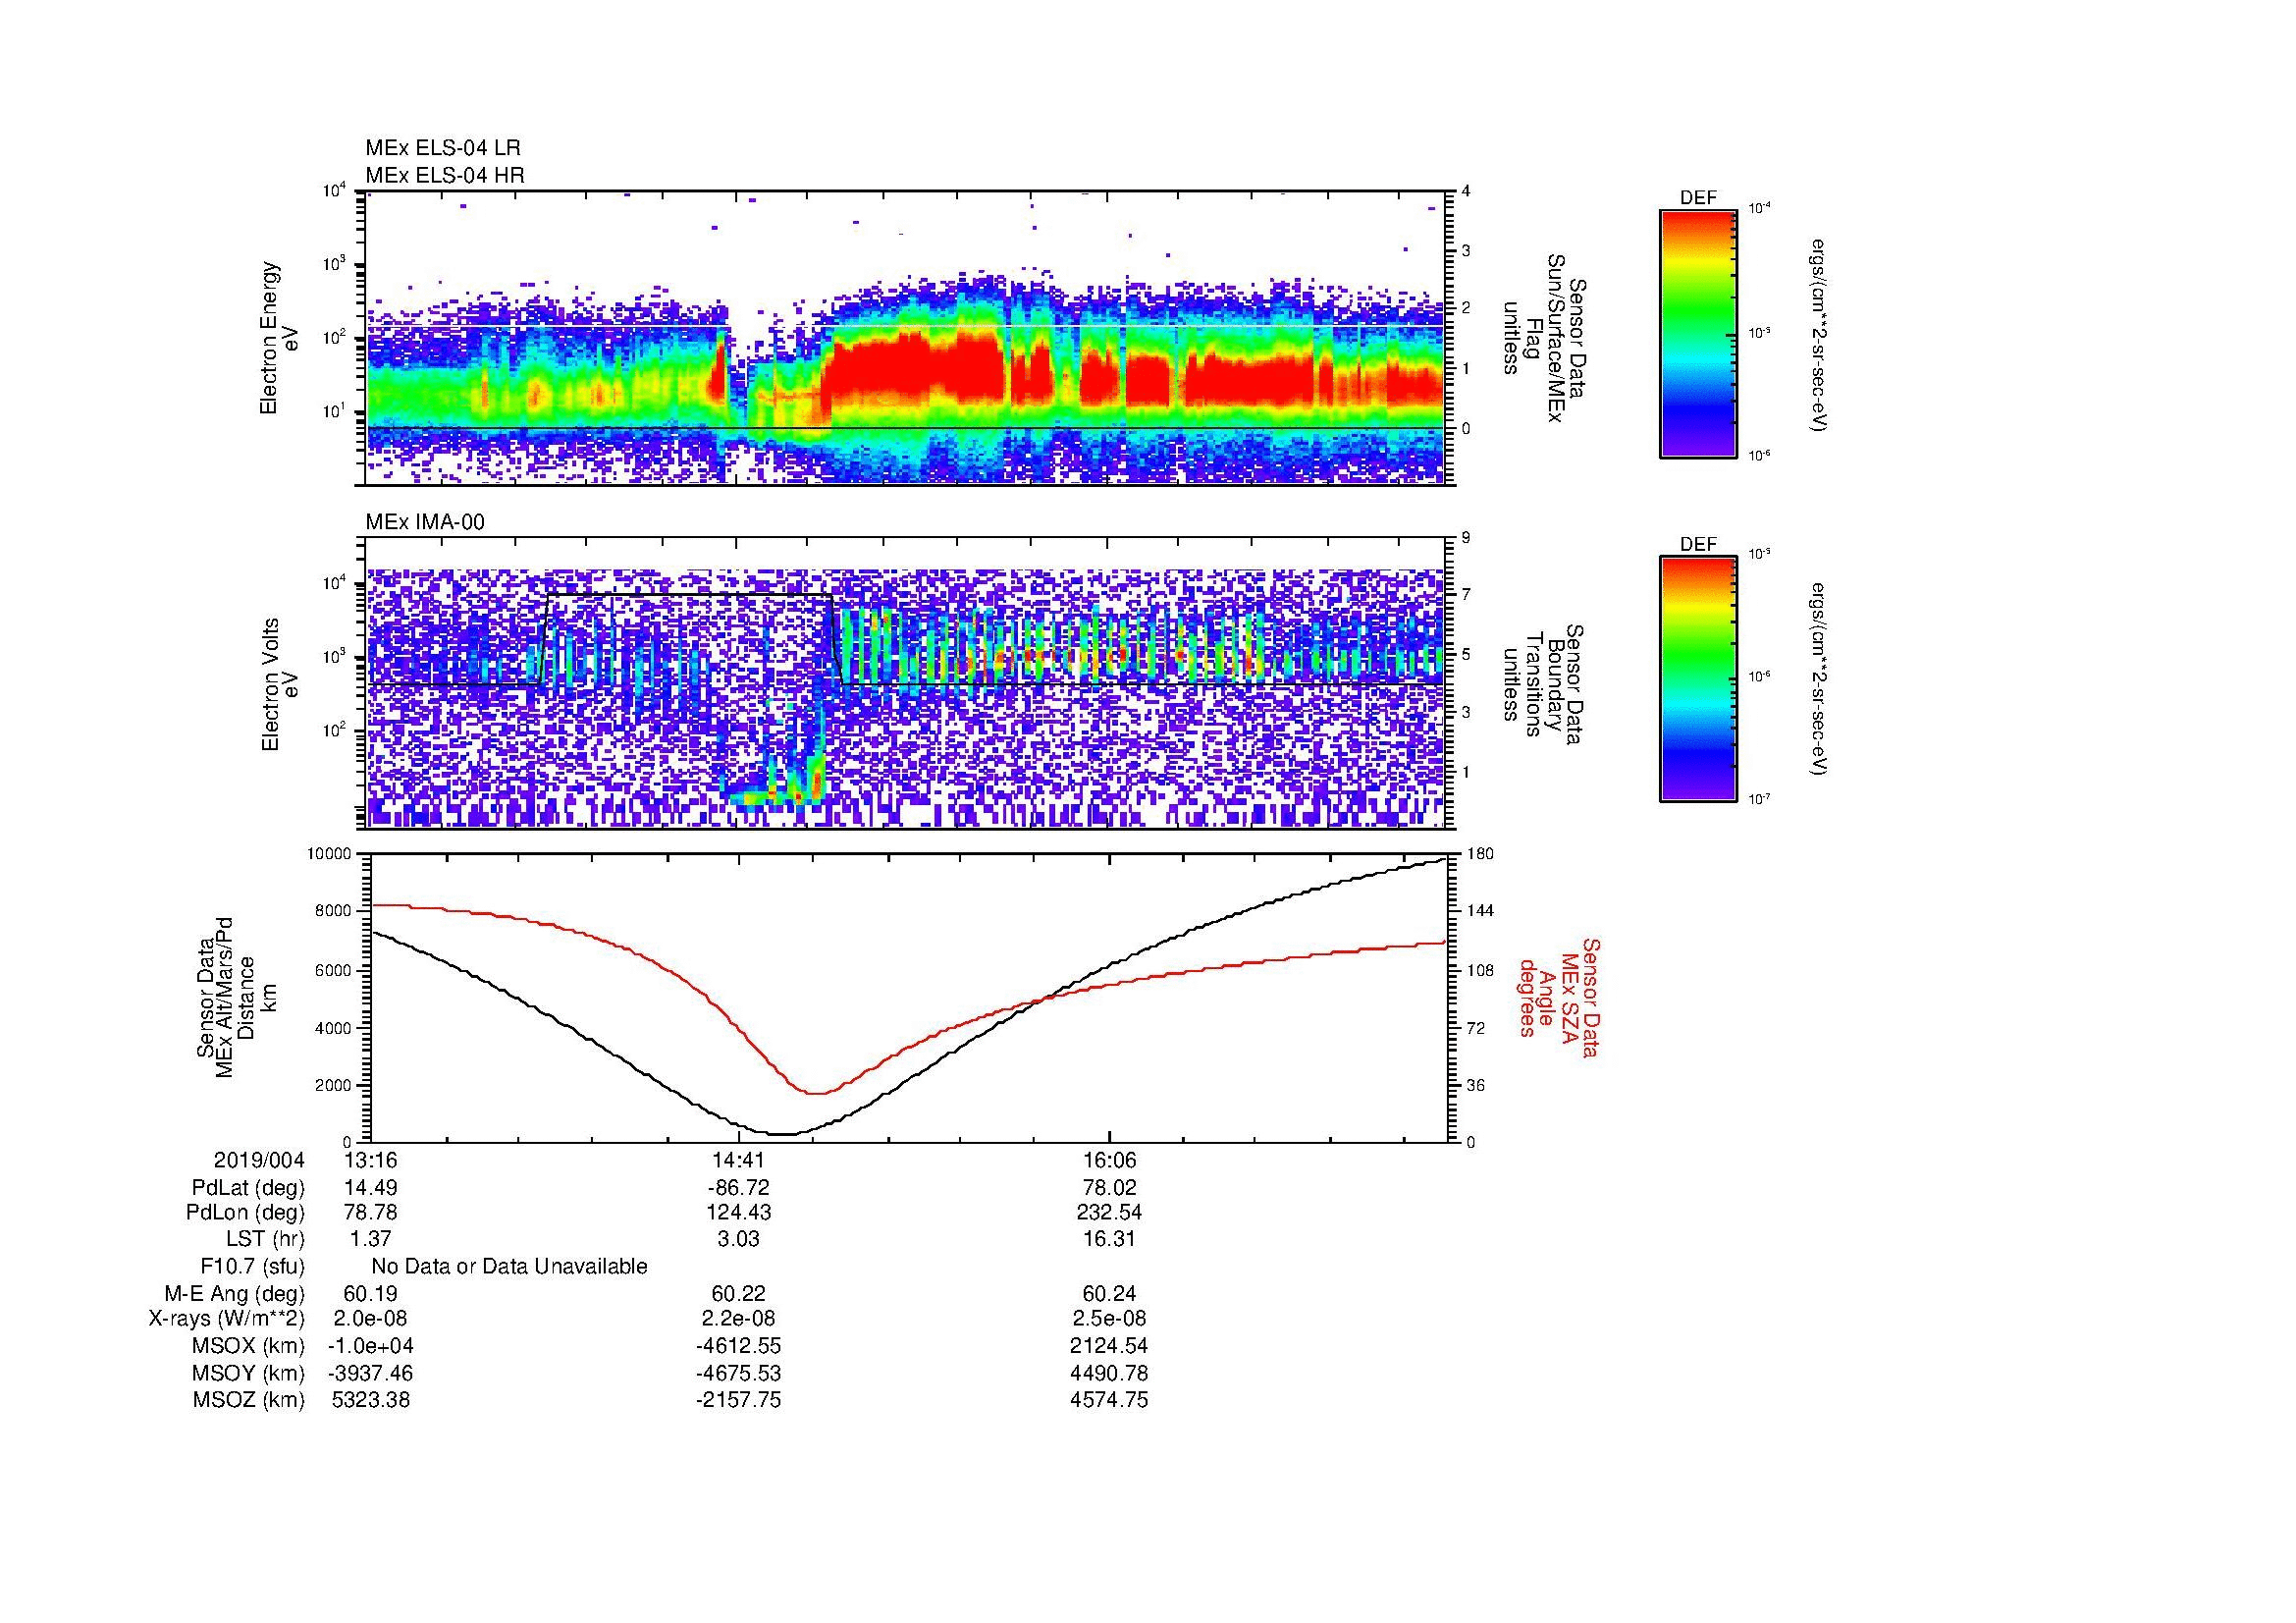2296x1623 pixels.
Task: Click the PdLat (deg) row label
Action: 248,1188
